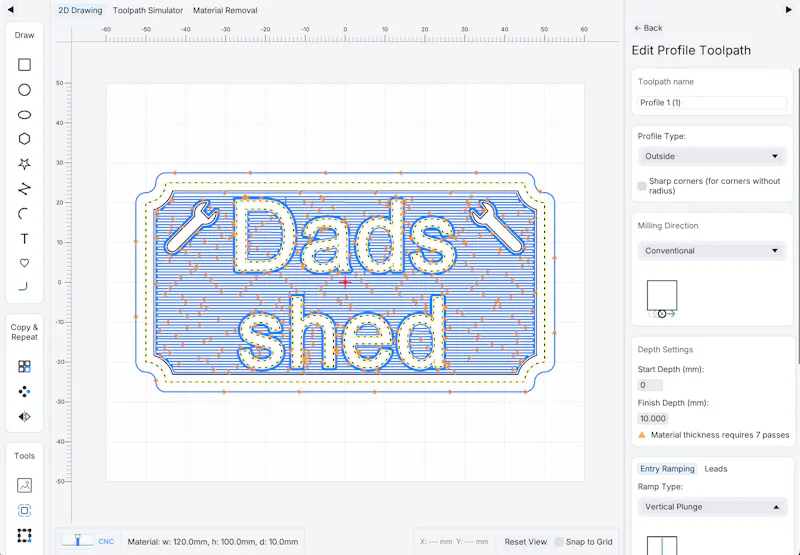Click the Depth Settings label
Viewport: 800px width, 555px height.
coord(665,349)
